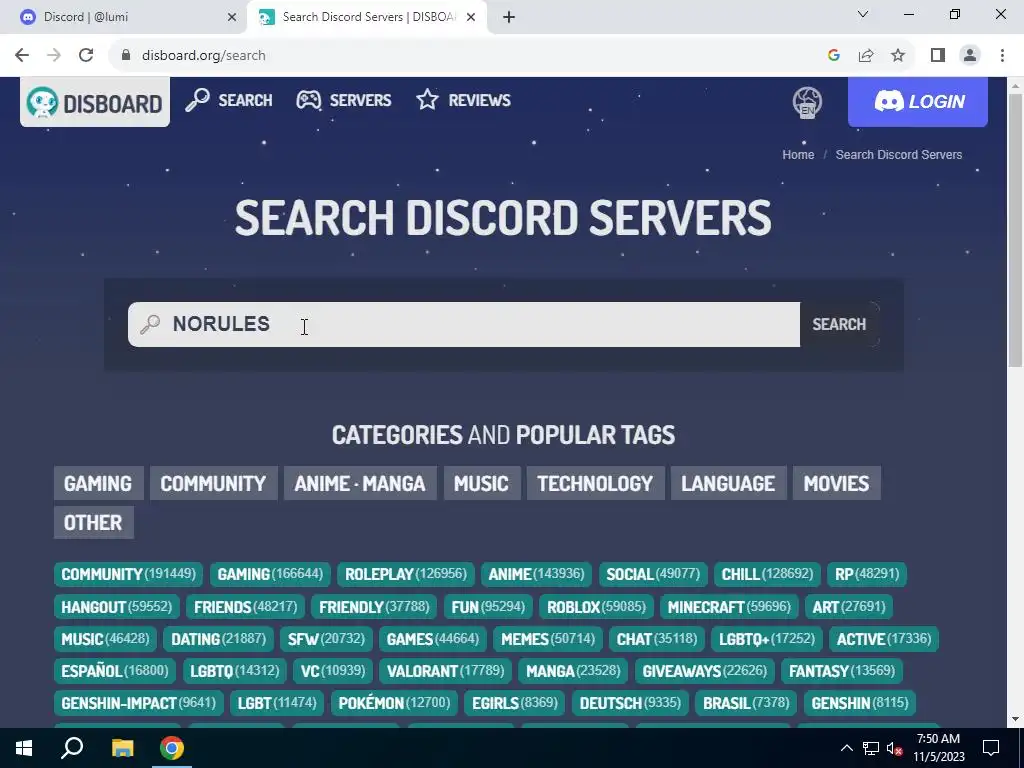Click Search Discord Servers breadcrumb
Viewport: 1024px width, 768px height.
[899, 155]
